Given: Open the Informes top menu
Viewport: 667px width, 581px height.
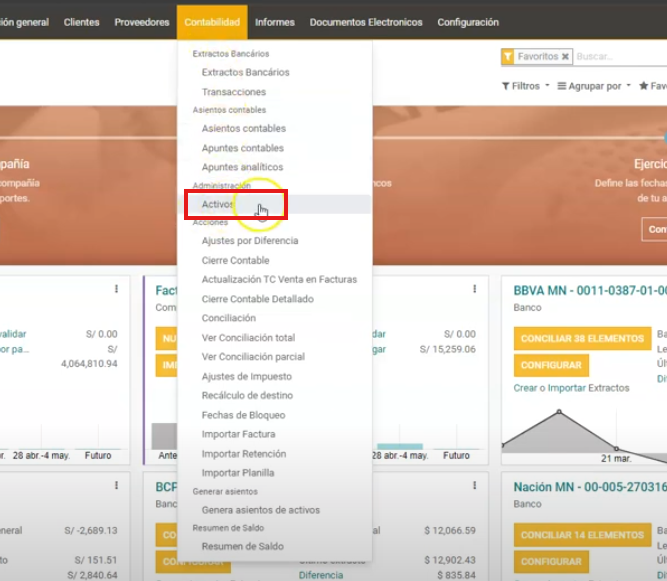Looking at the screenshot, I should (x=274, y=22).
